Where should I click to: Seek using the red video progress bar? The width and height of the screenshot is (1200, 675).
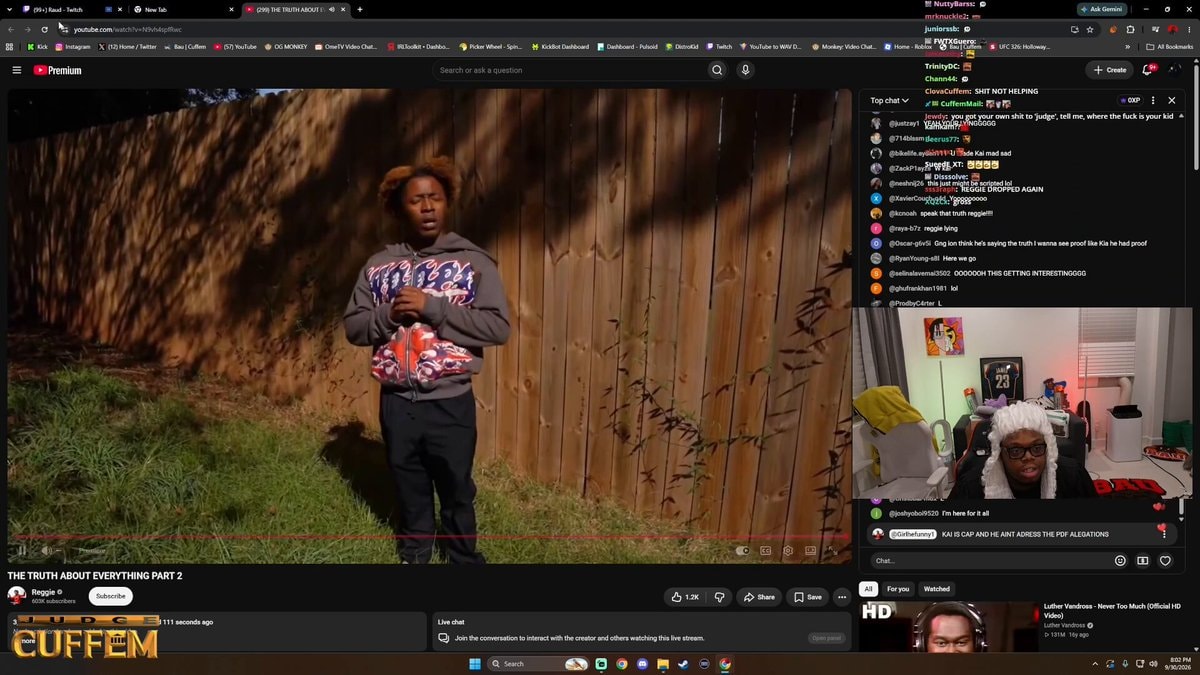430,537
